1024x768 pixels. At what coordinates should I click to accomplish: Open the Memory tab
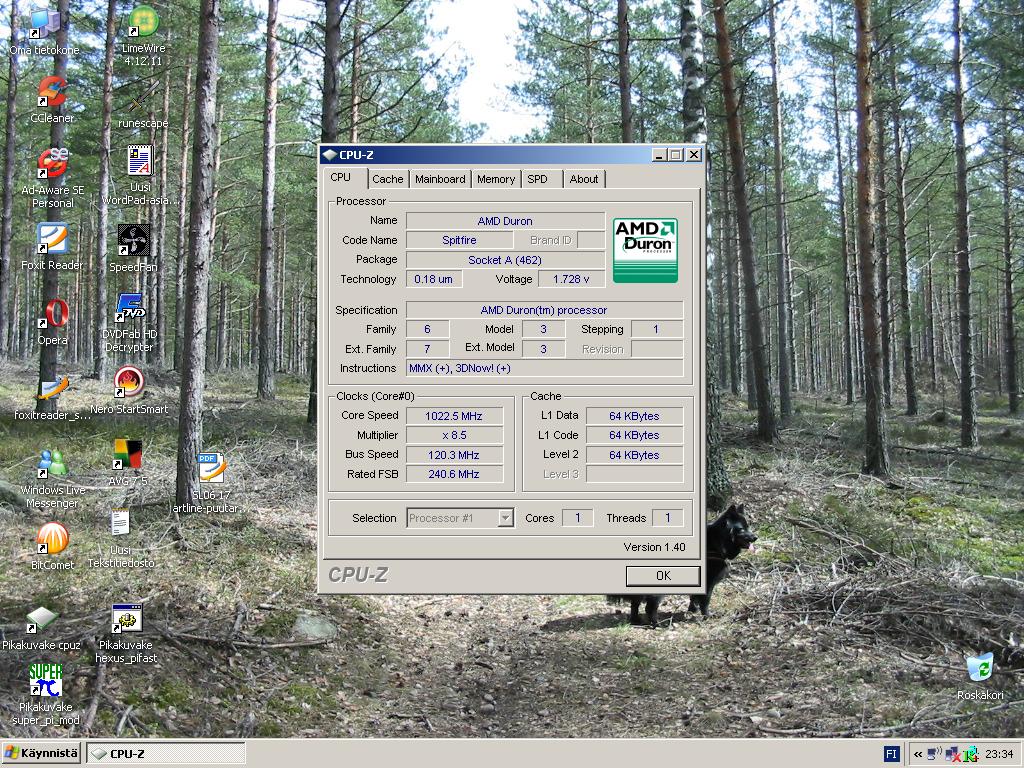[496, 179]
